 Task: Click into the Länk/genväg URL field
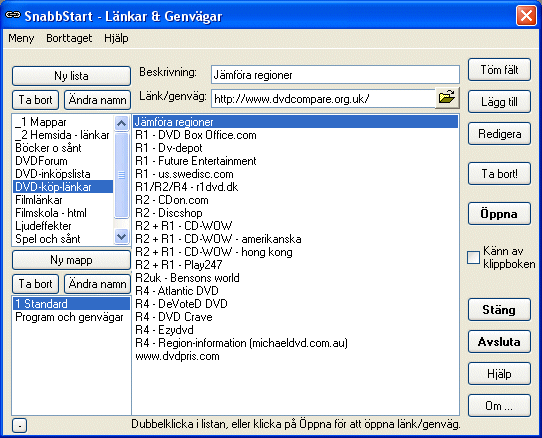(323, 99)
